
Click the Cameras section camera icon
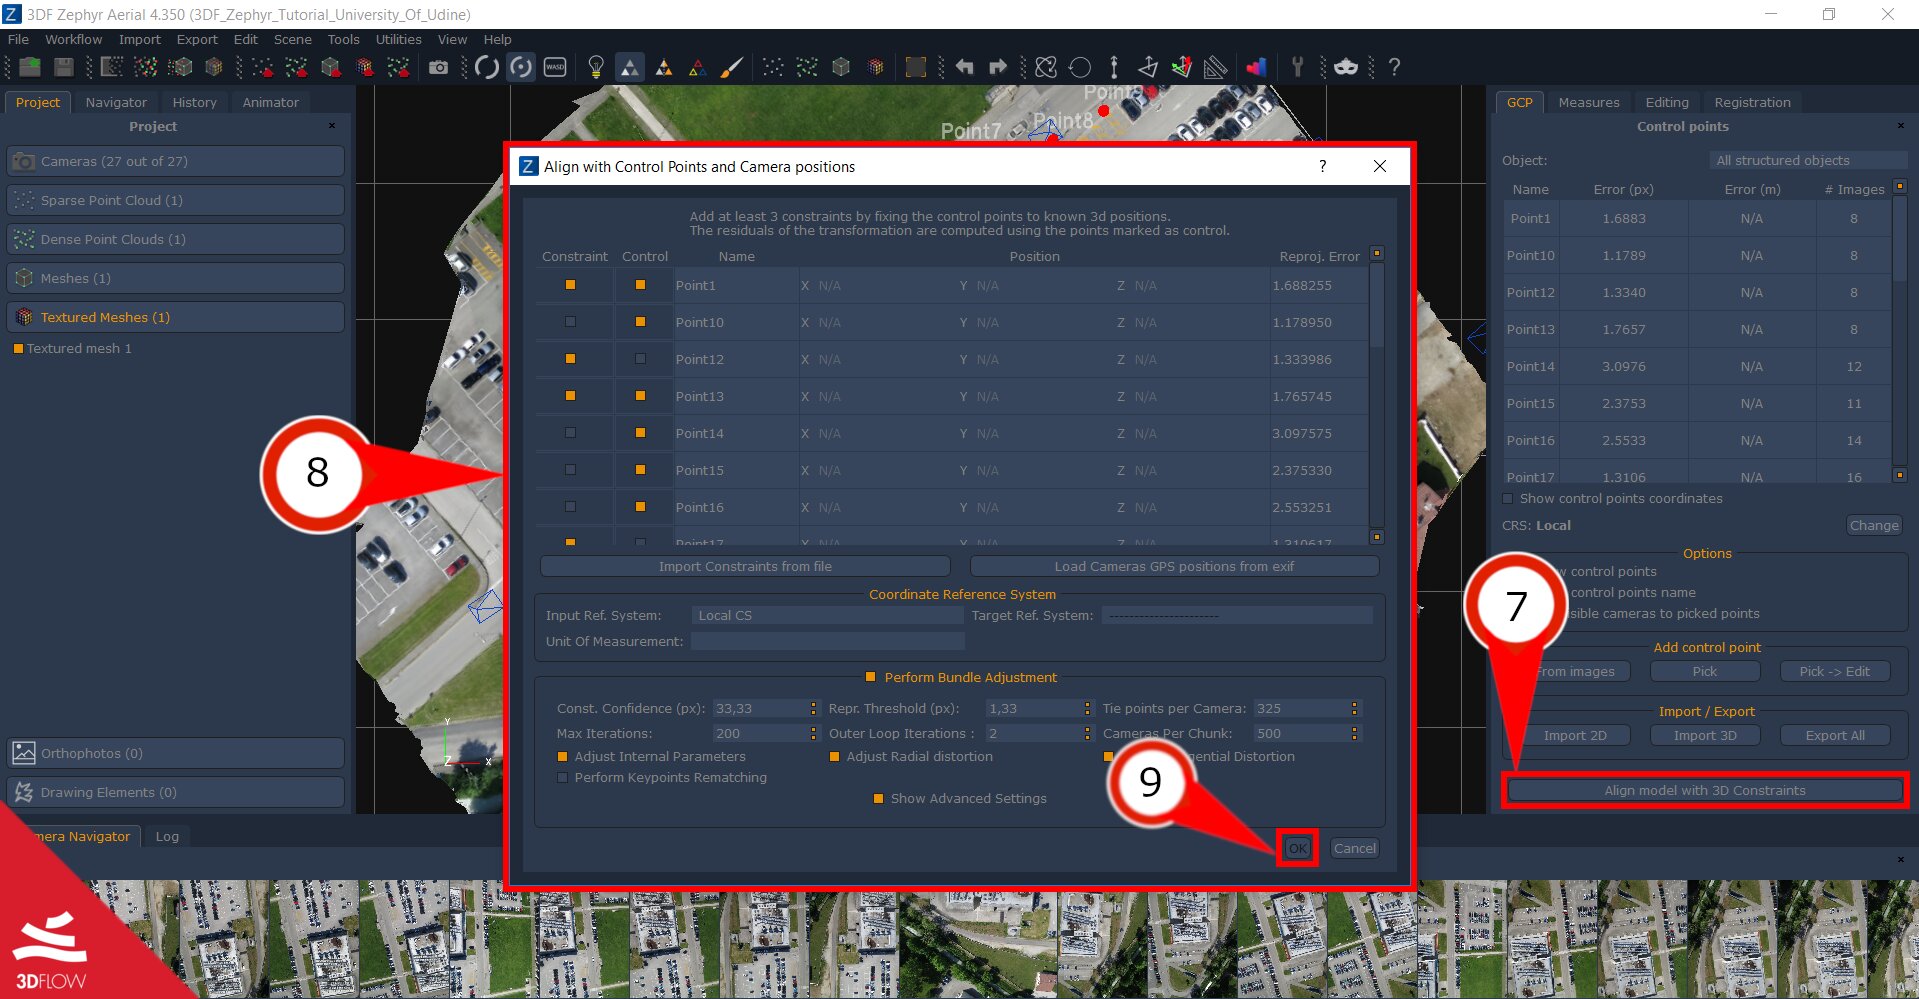[24, 161]
